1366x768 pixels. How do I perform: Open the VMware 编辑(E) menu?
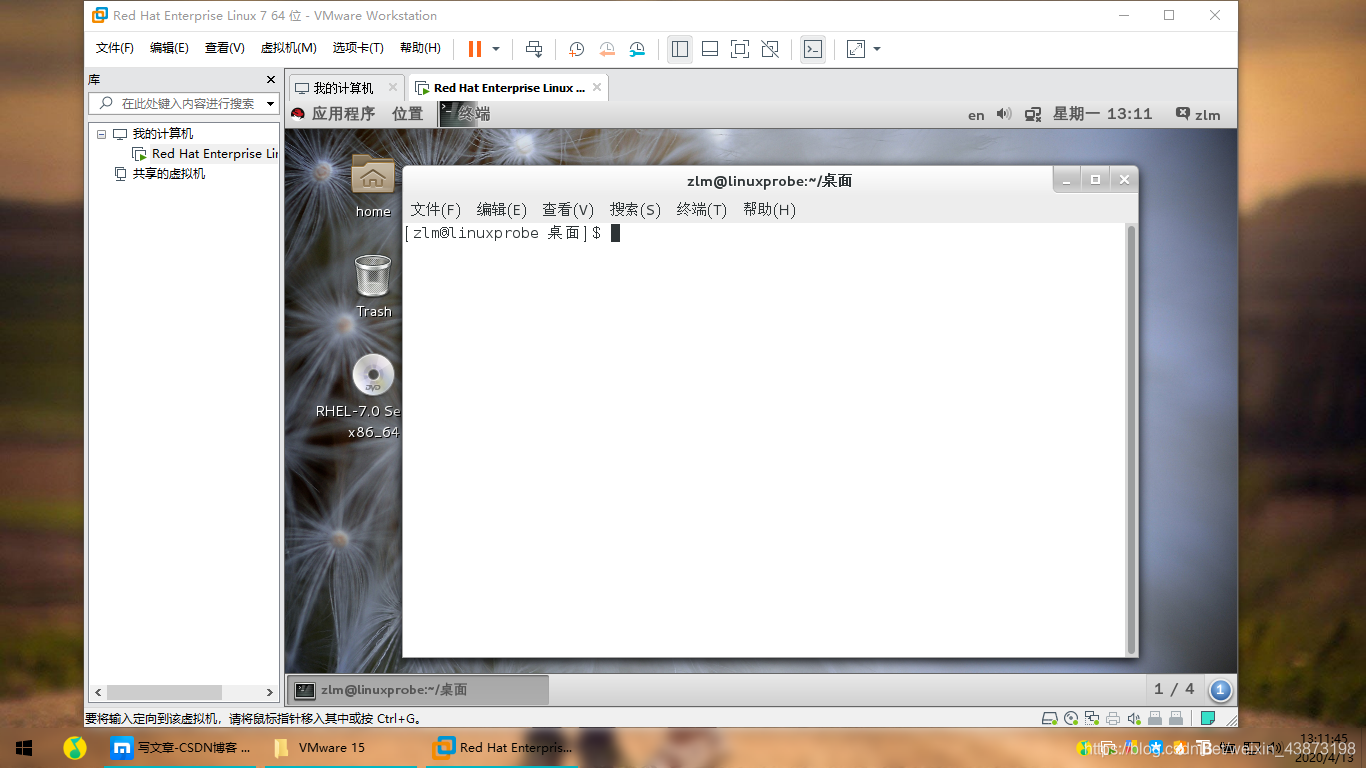pos(169,48)
